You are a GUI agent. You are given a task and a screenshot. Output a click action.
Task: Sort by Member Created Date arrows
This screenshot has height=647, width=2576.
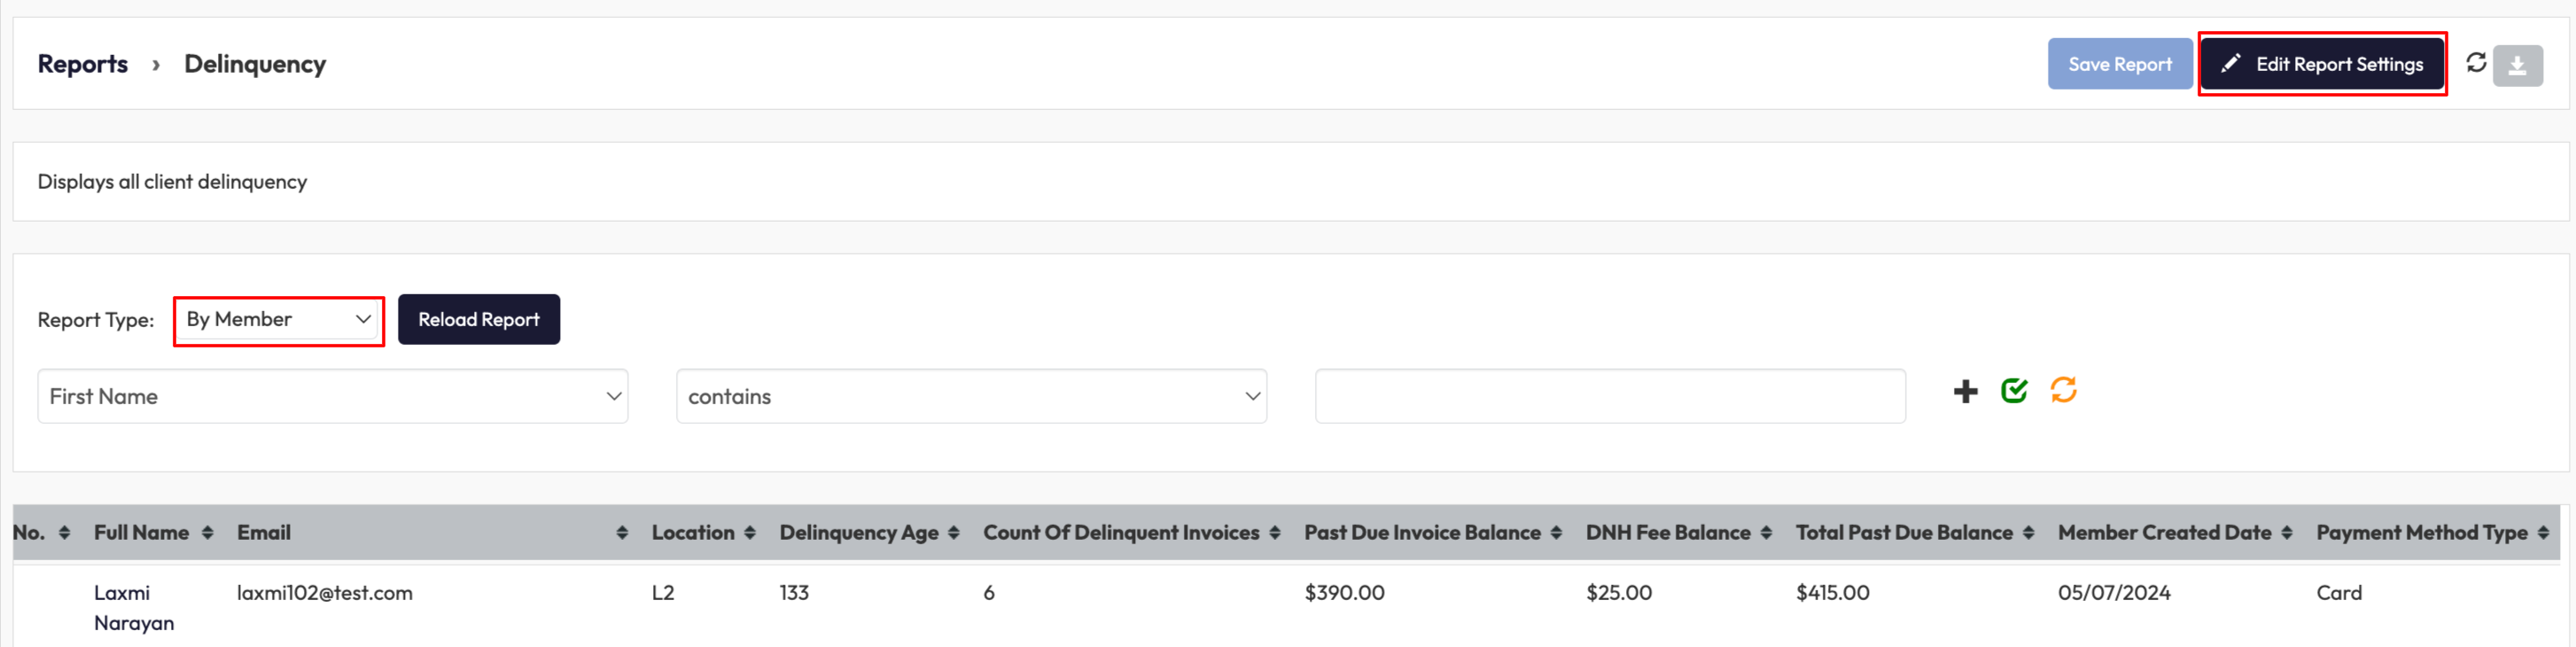coord(2287,533)
